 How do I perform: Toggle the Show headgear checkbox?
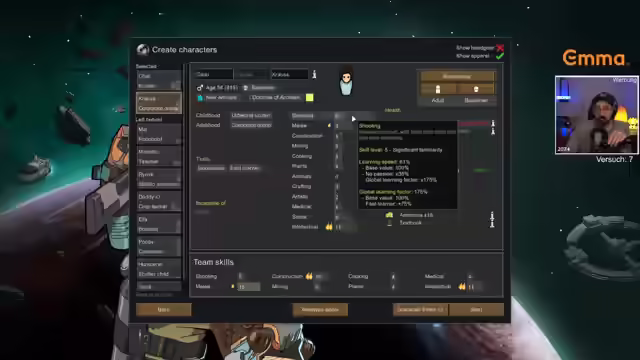pyautogui.click(x=500, y=48)
